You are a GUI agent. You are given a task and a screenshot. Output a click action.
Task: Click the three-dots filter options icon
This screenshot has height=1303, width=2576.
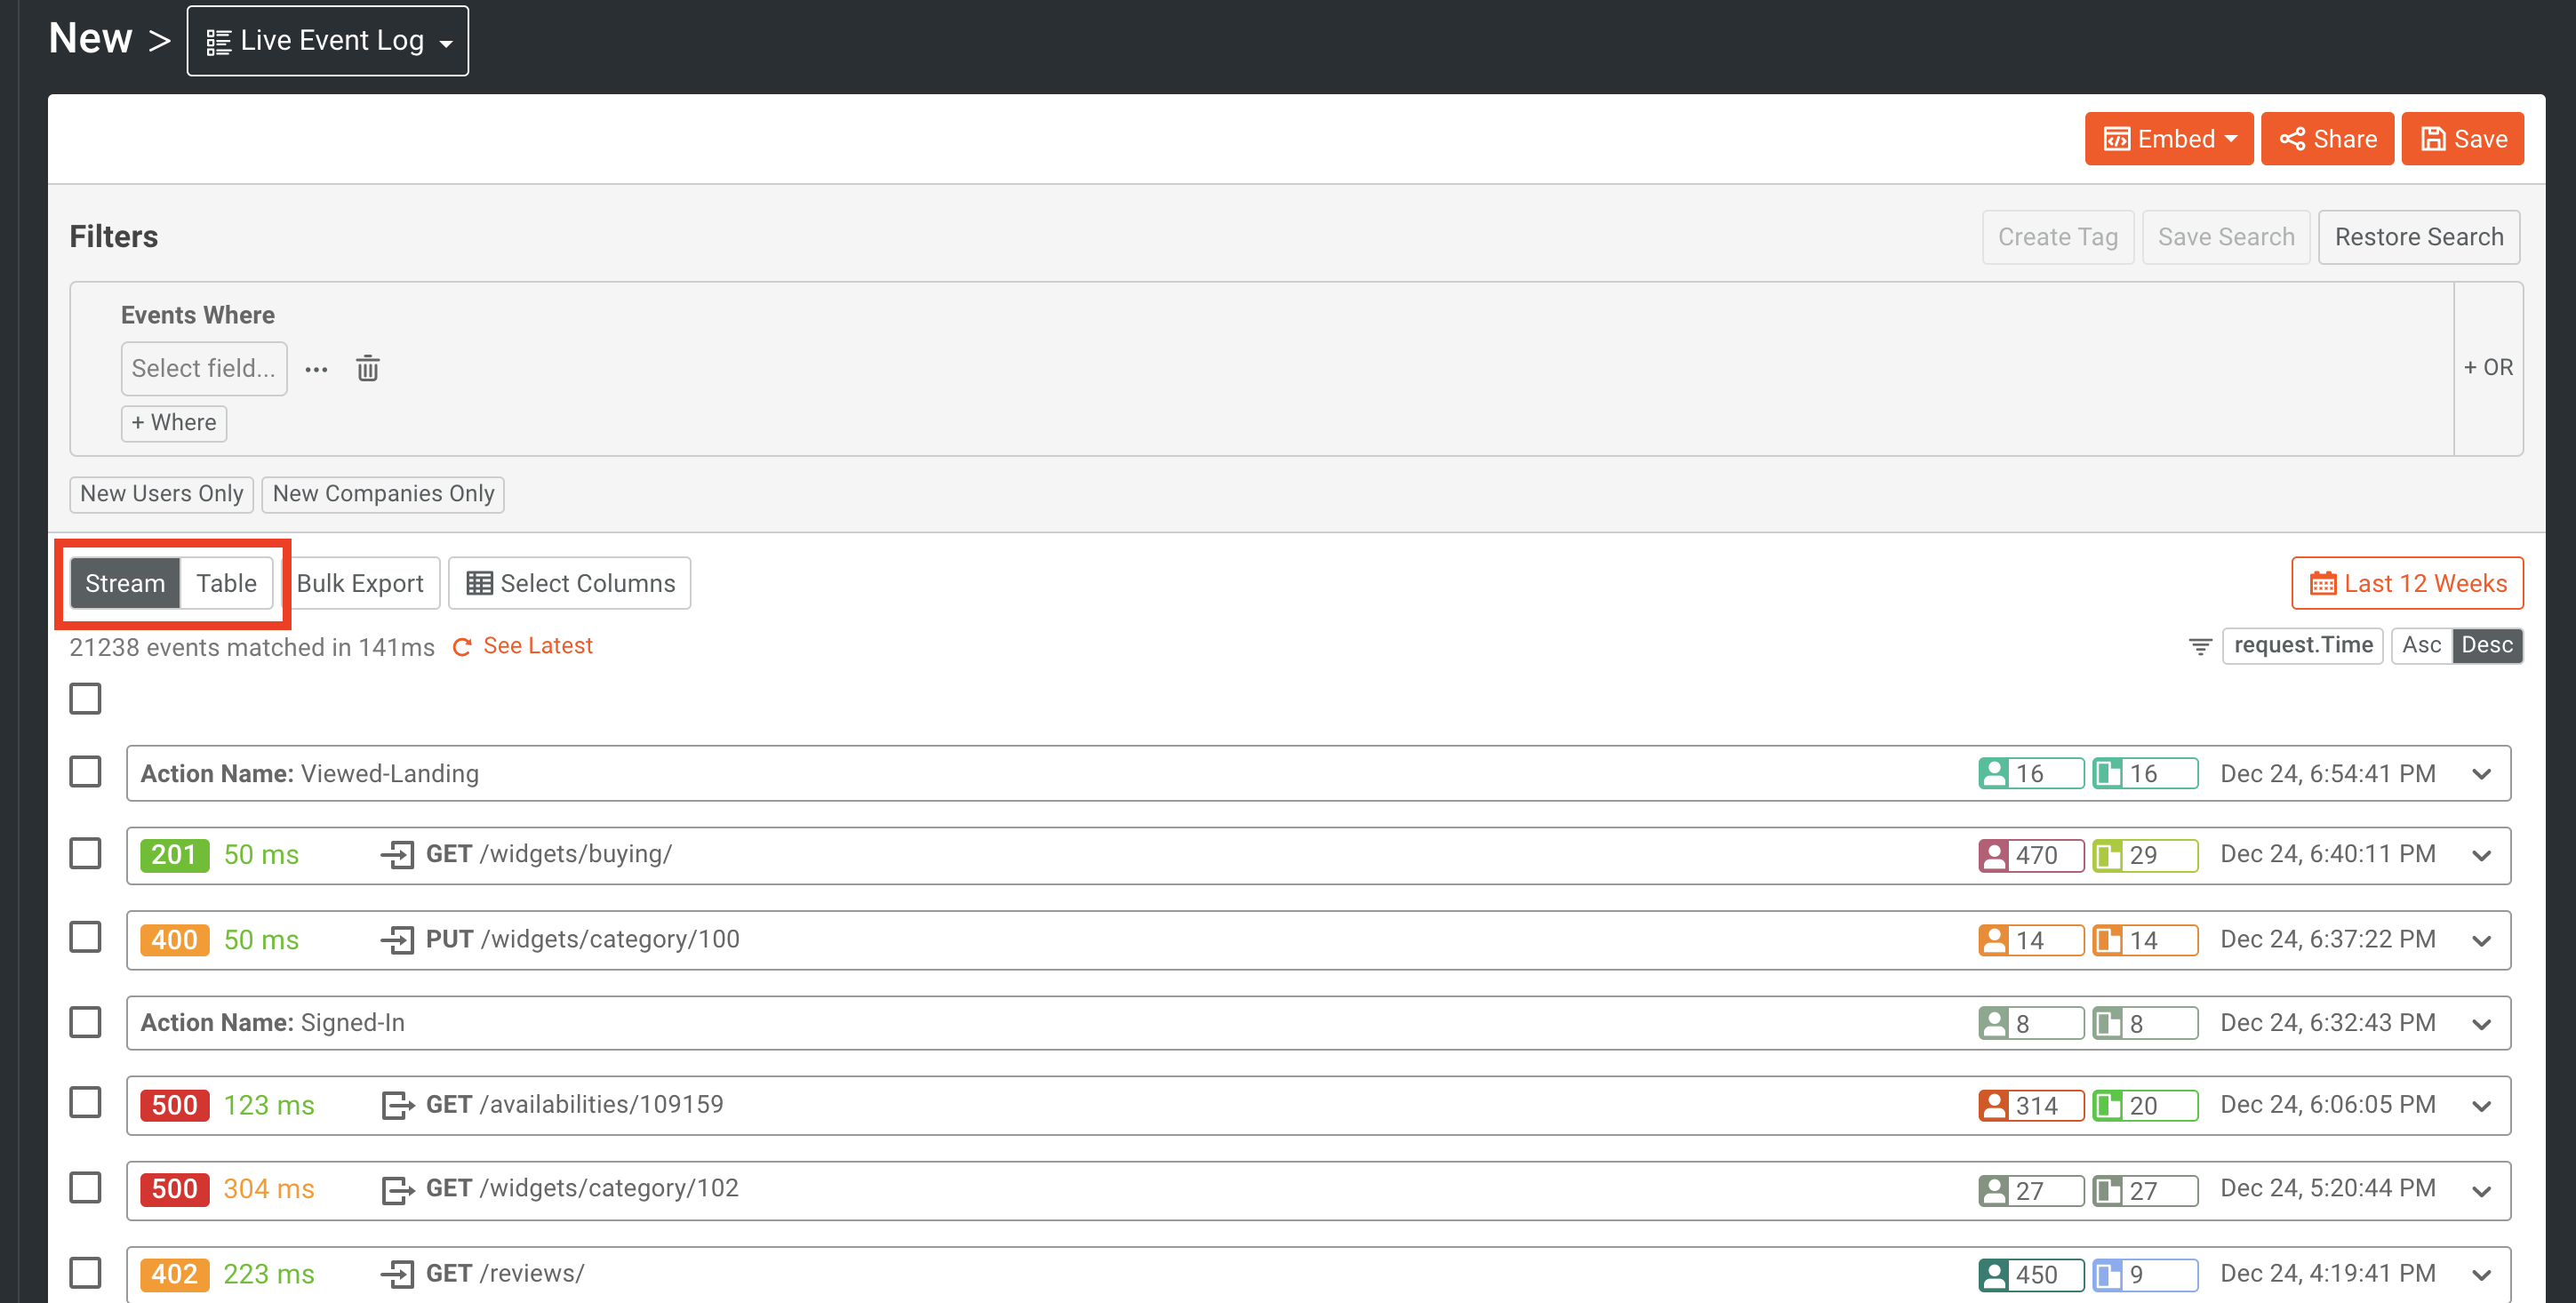[316, 369]
